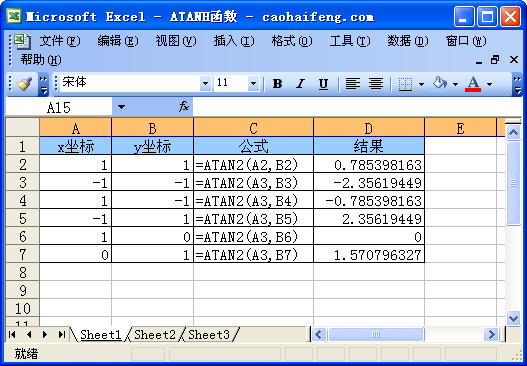
Task: Open the 工具 menu
Action: (x=350, y=41)
